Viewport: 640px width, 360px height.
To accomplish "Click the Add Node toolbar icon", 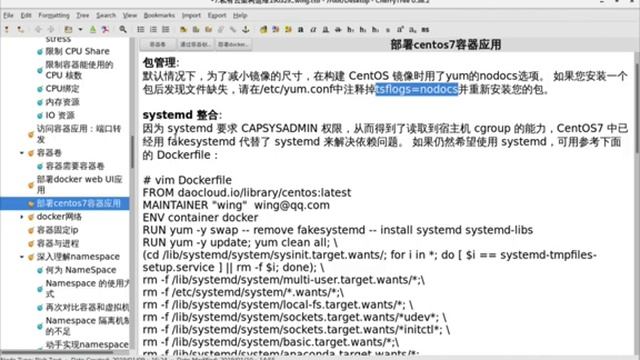I will [x=7, y=29].
